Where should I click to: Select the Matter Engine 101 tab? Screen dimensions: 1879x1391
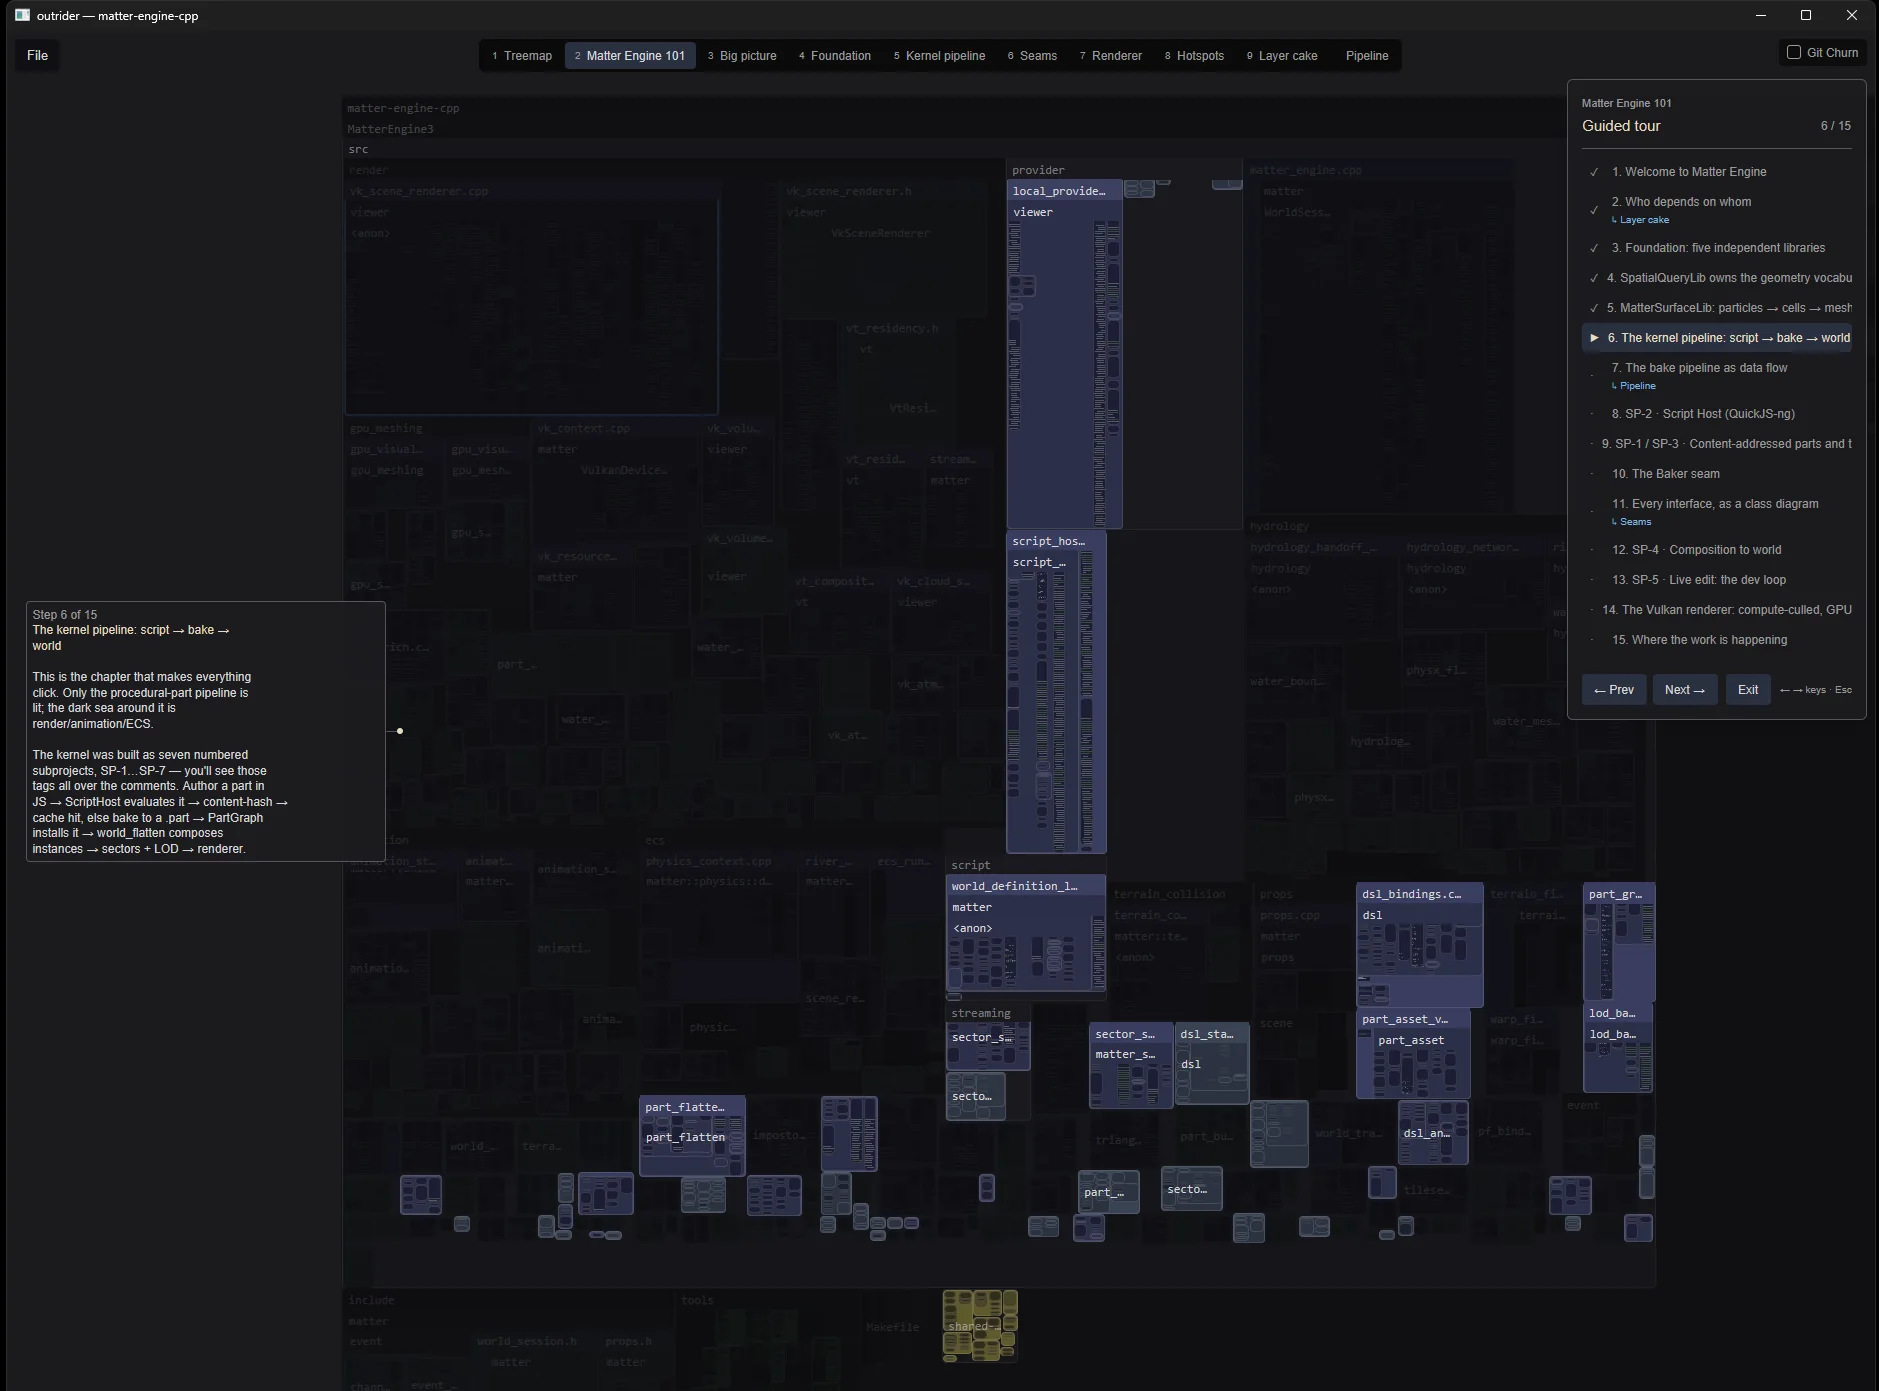[x=630, y=56]
